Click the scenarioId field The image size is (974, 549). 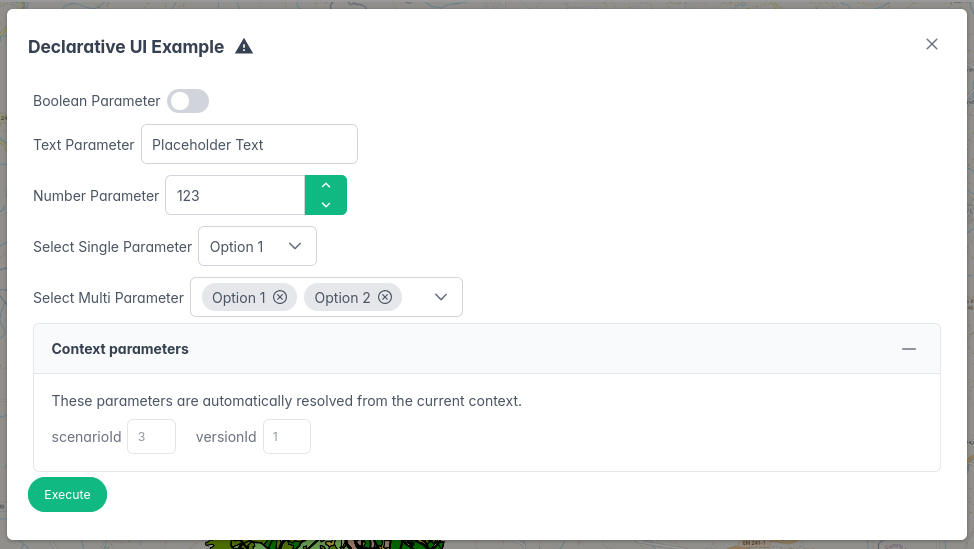click(x=151, y=437)
